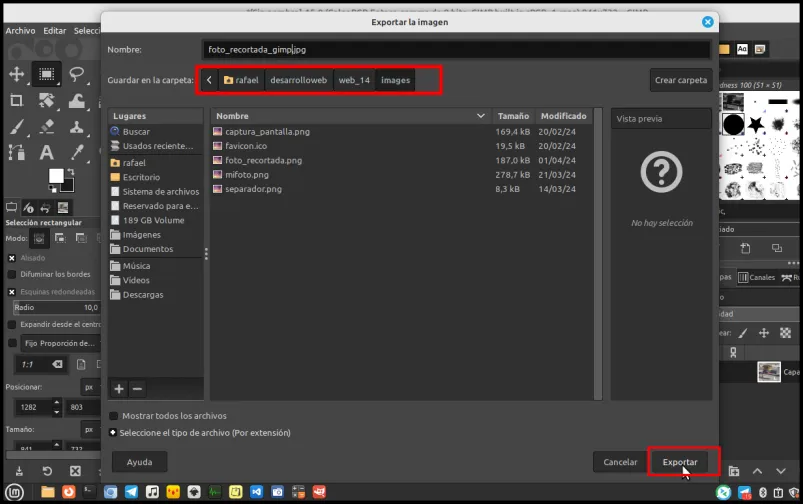Click Crear carpeta button
The image size is (803, 504).
click(x=681, y=80)
